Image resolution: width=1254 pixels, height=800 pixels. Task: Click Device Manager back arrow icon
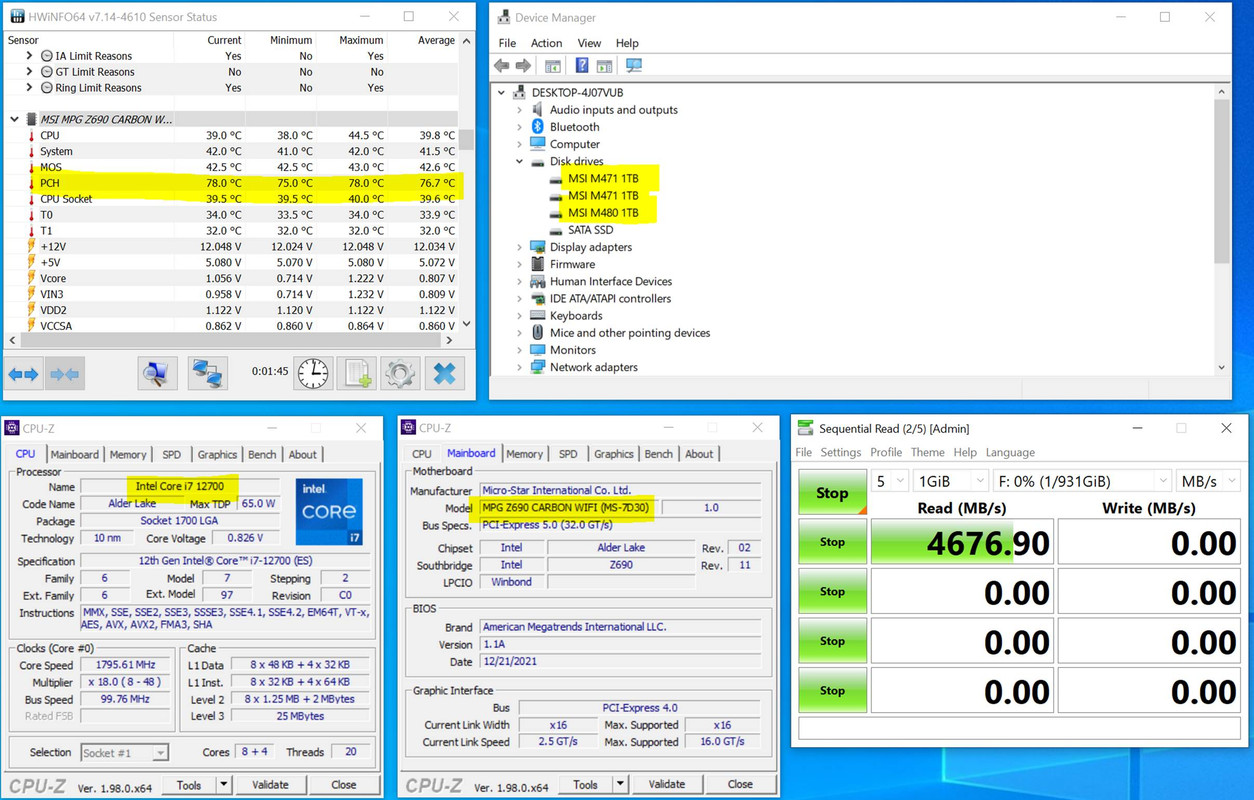[502, 66]
